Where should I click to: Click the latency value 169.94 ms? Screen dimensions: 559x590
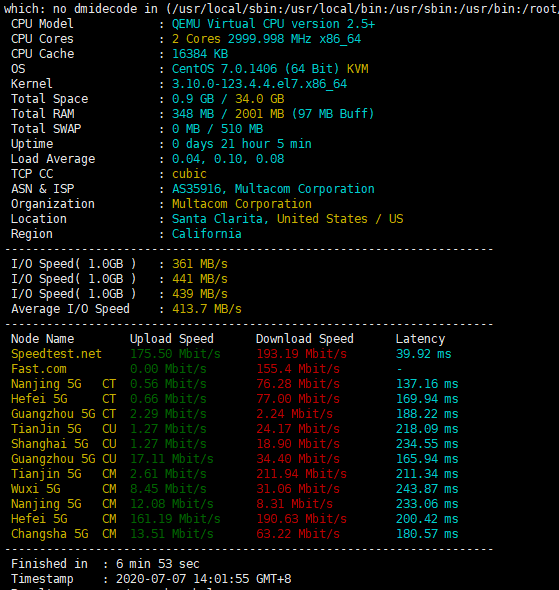tap(427, 399)
